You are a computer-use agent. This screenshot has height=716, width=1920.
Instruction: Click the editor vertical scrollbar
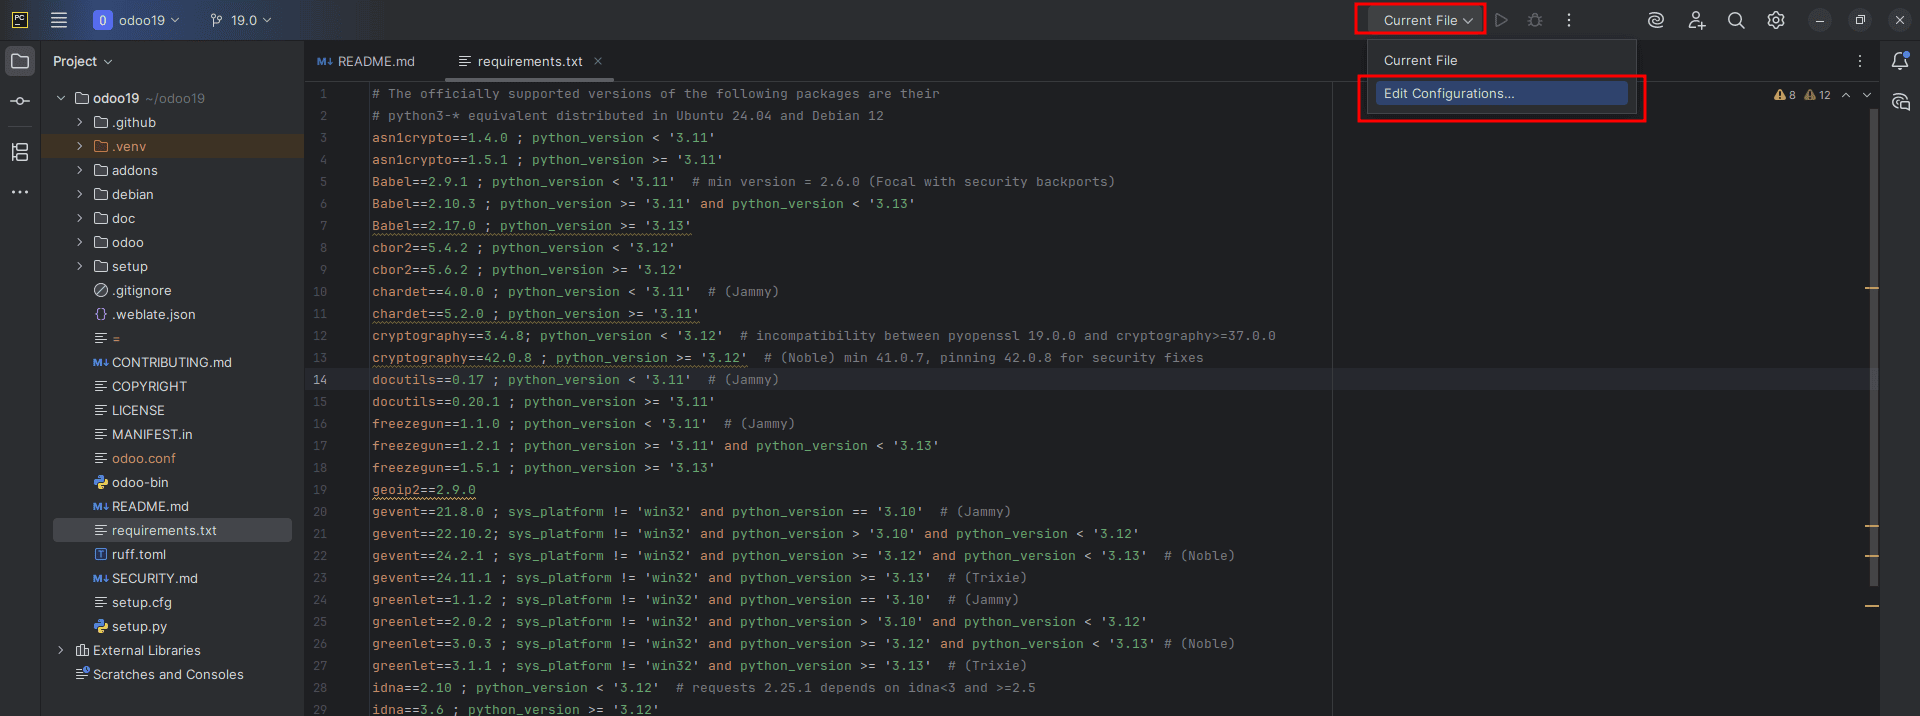point(1873,347)
